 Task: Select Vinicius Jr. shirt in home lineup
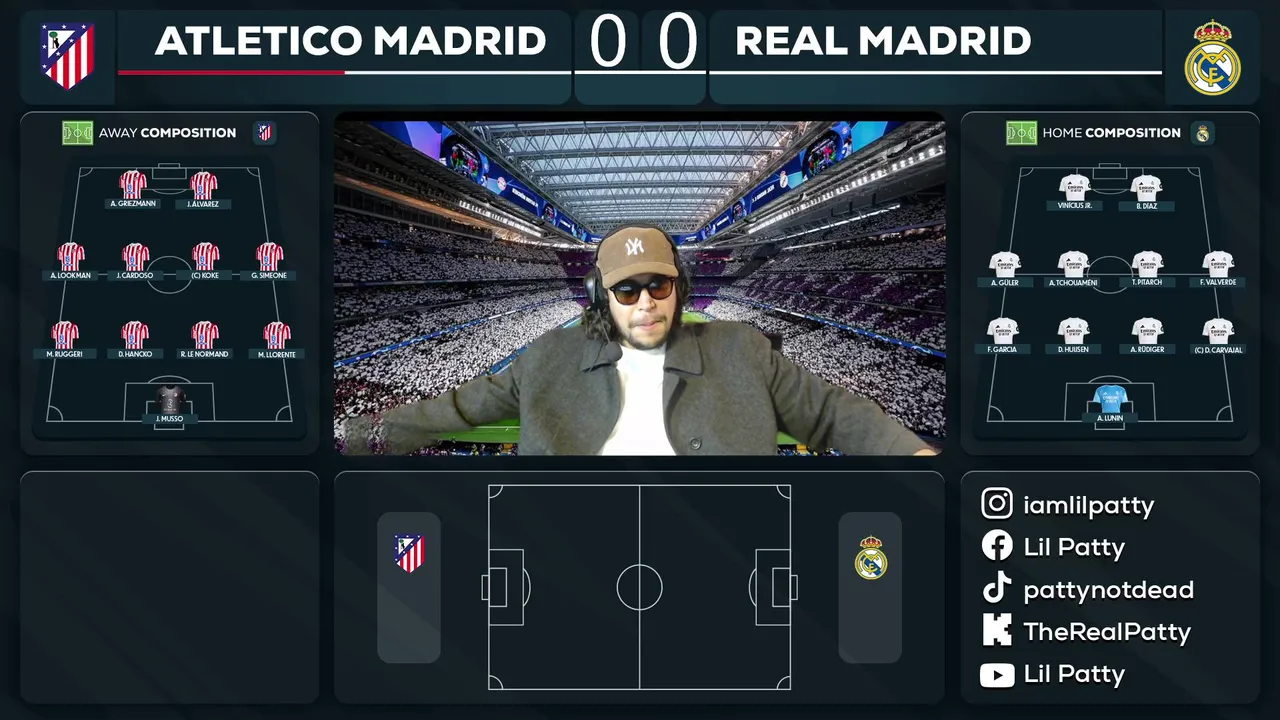point(1074,186)
